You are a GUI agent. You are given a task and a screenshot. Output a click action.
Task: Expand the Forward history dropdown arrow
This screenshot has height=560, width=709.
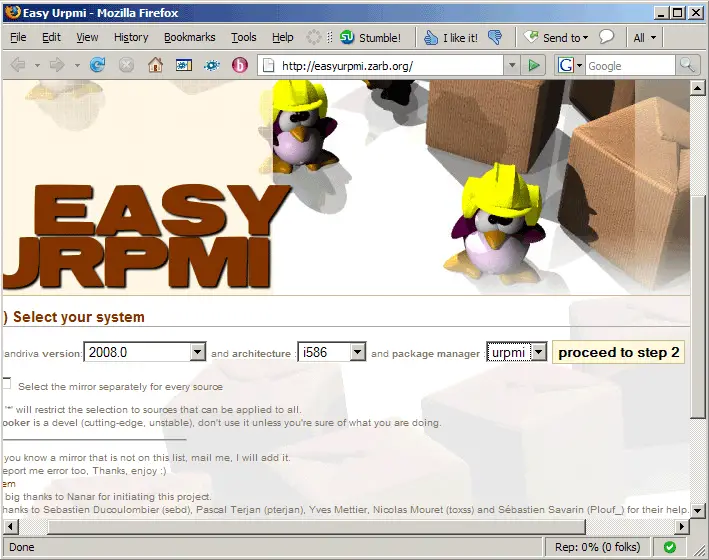coord(77,66)
